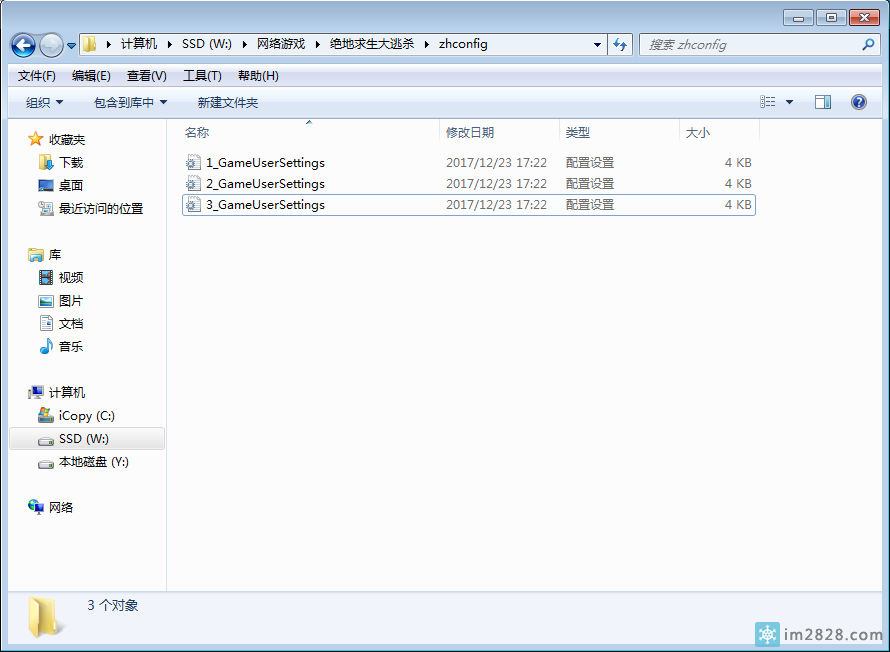The width and height of the screenshot is (890, 652).
Task: Select iCopy (C:) drive in sidebar
Action: pos(86,416)
